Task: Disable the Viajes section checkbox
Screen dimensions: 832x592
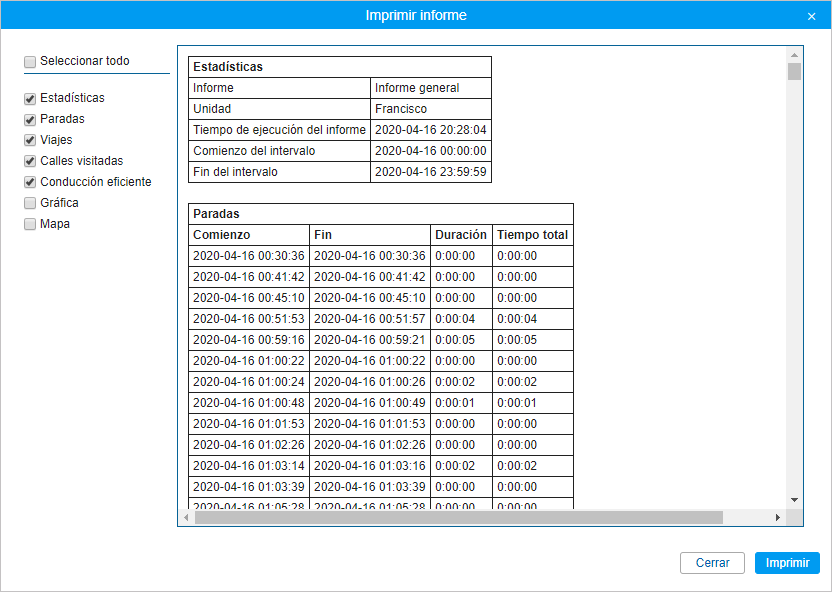Action: click(x=30, y=141)
